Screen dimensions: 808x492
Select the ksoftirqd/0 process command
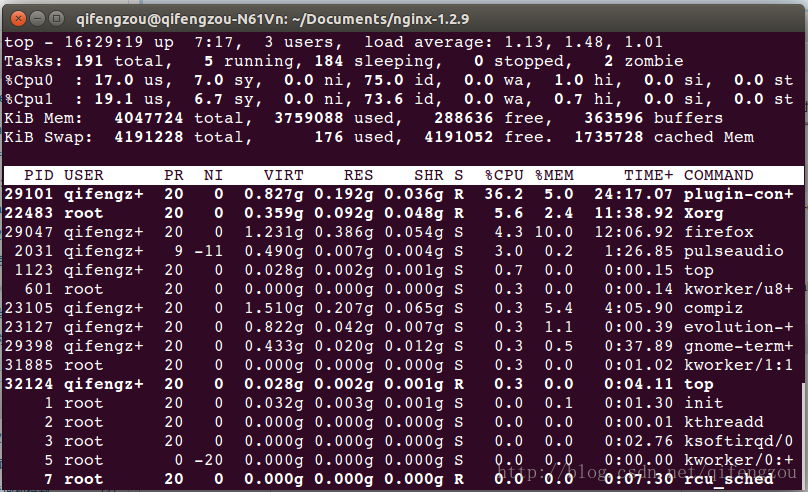point(738,442)
